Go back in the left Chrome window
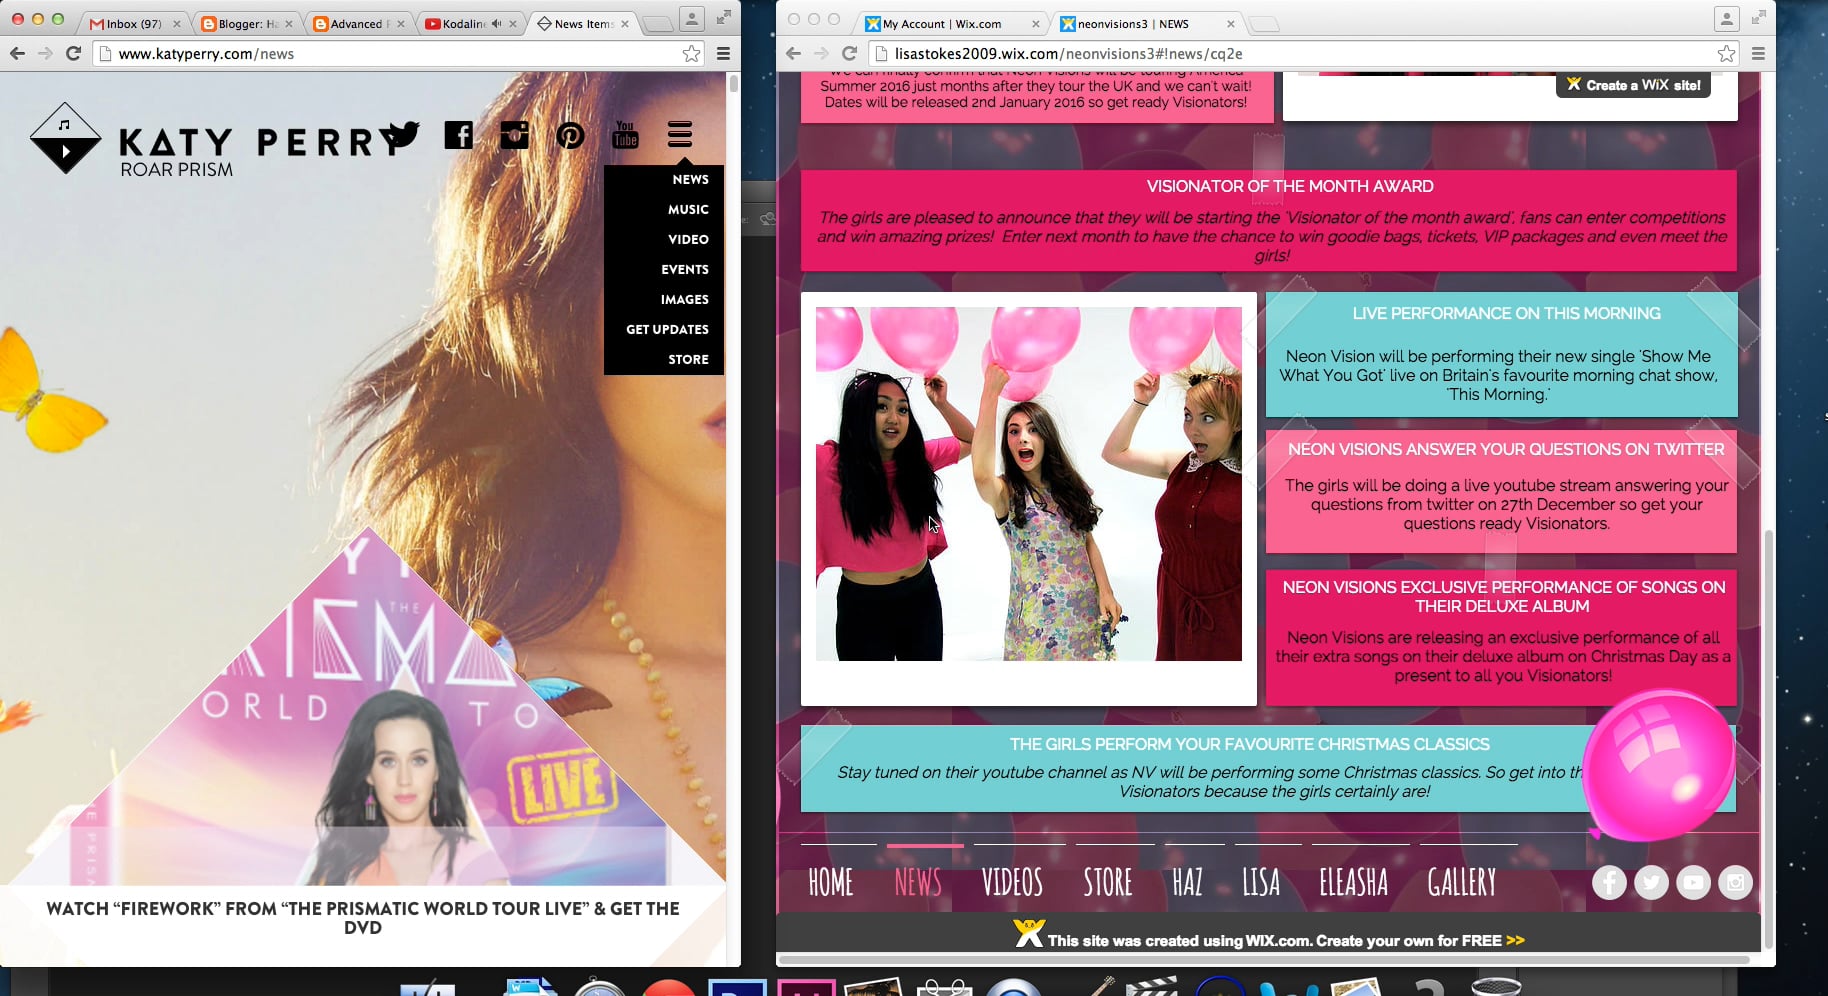The width and height of the screenshot is (1828, 996). pos(17,53)
